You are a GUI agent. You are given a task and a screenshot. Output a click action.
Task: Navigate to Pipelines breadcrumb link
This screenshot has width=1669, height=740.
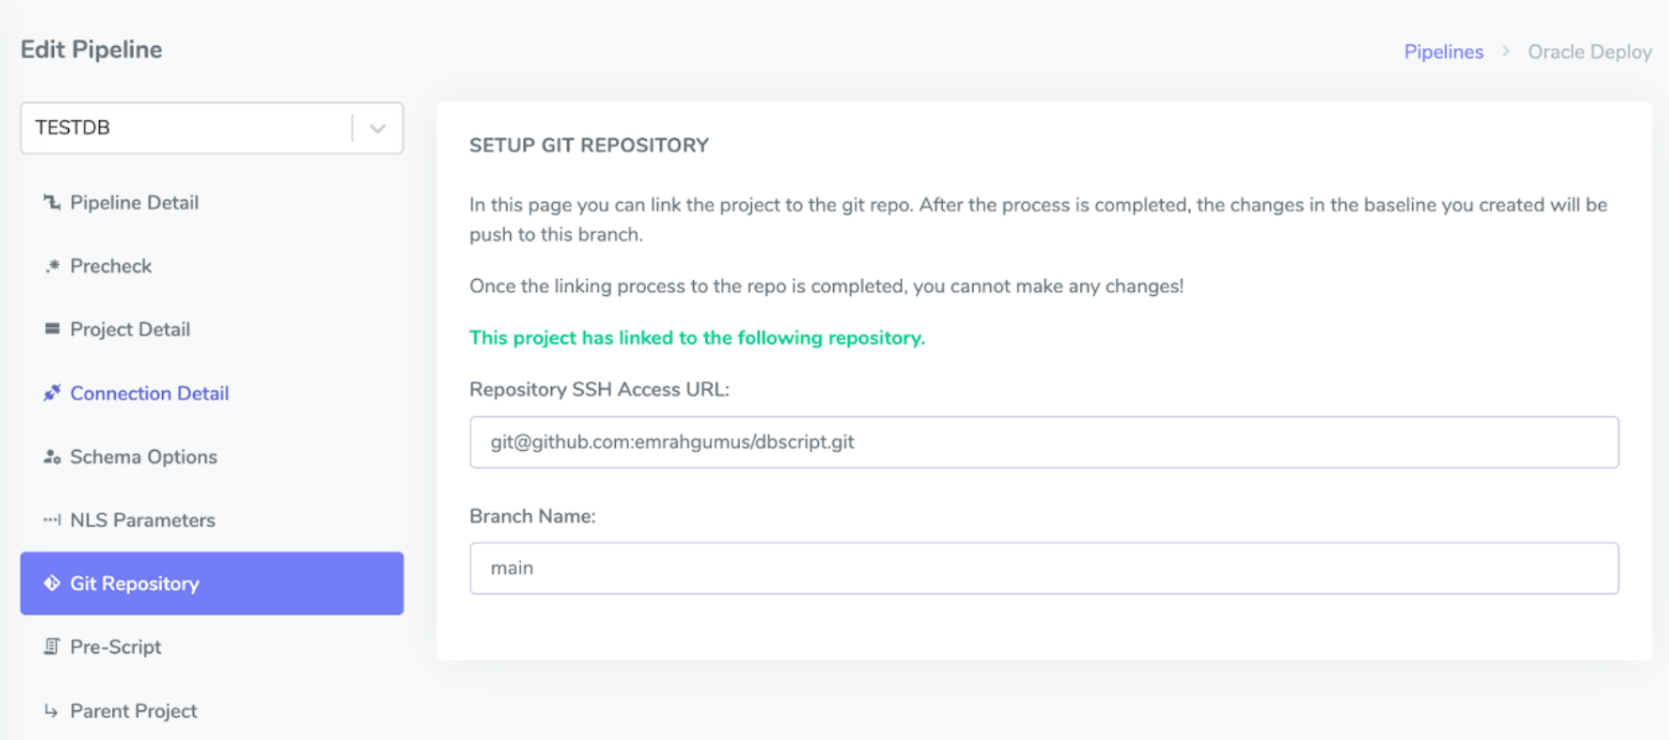1443,52
